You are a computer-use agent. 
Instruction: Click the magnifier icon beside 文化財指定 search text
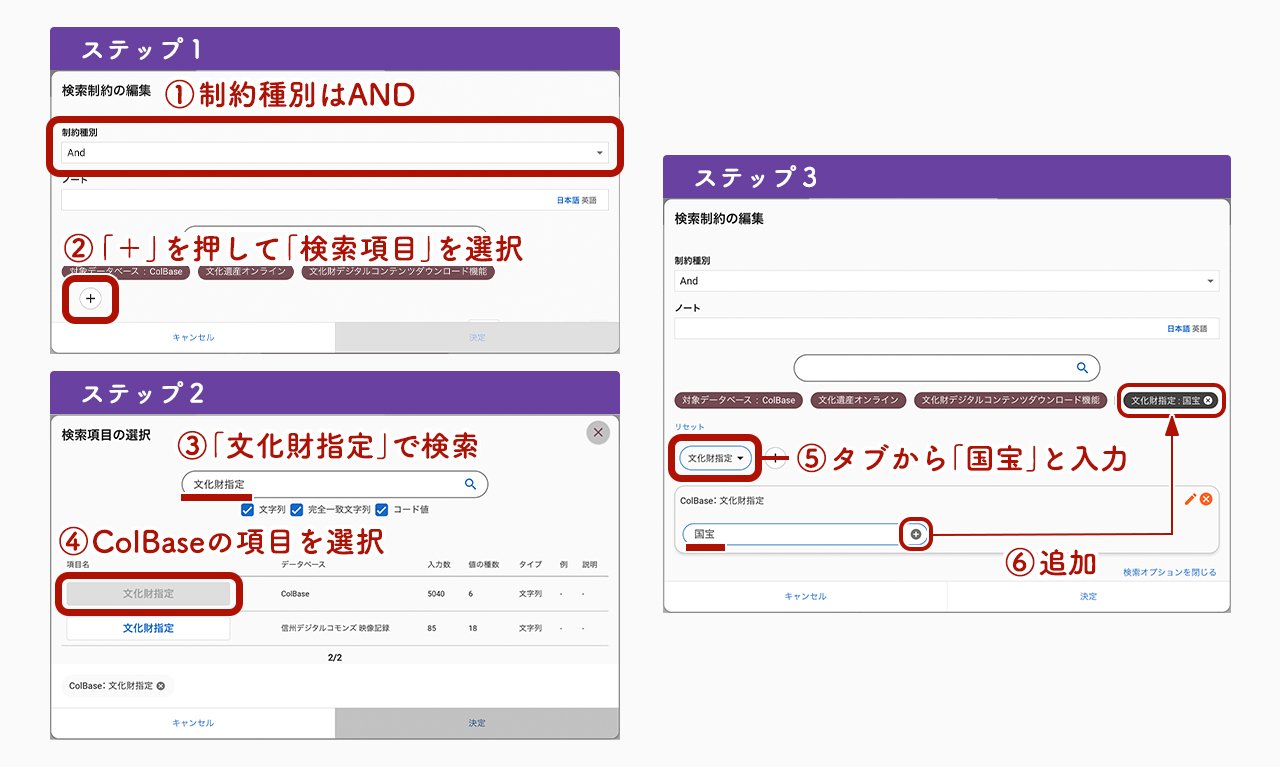470,484
